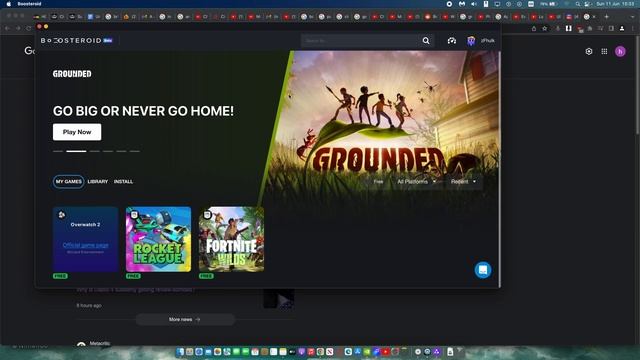Click More news in the background page
The image size is (640, 360).
(x=185, y=319)
